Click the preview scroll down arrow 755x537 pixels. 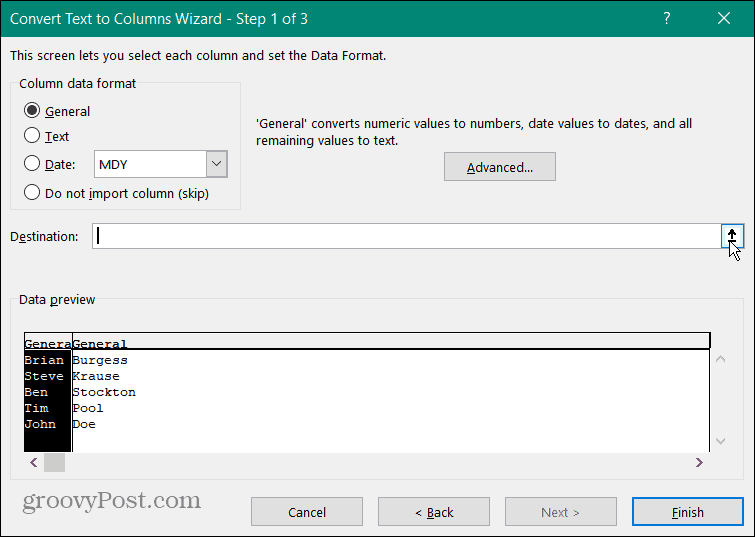(x=721, y=441)
